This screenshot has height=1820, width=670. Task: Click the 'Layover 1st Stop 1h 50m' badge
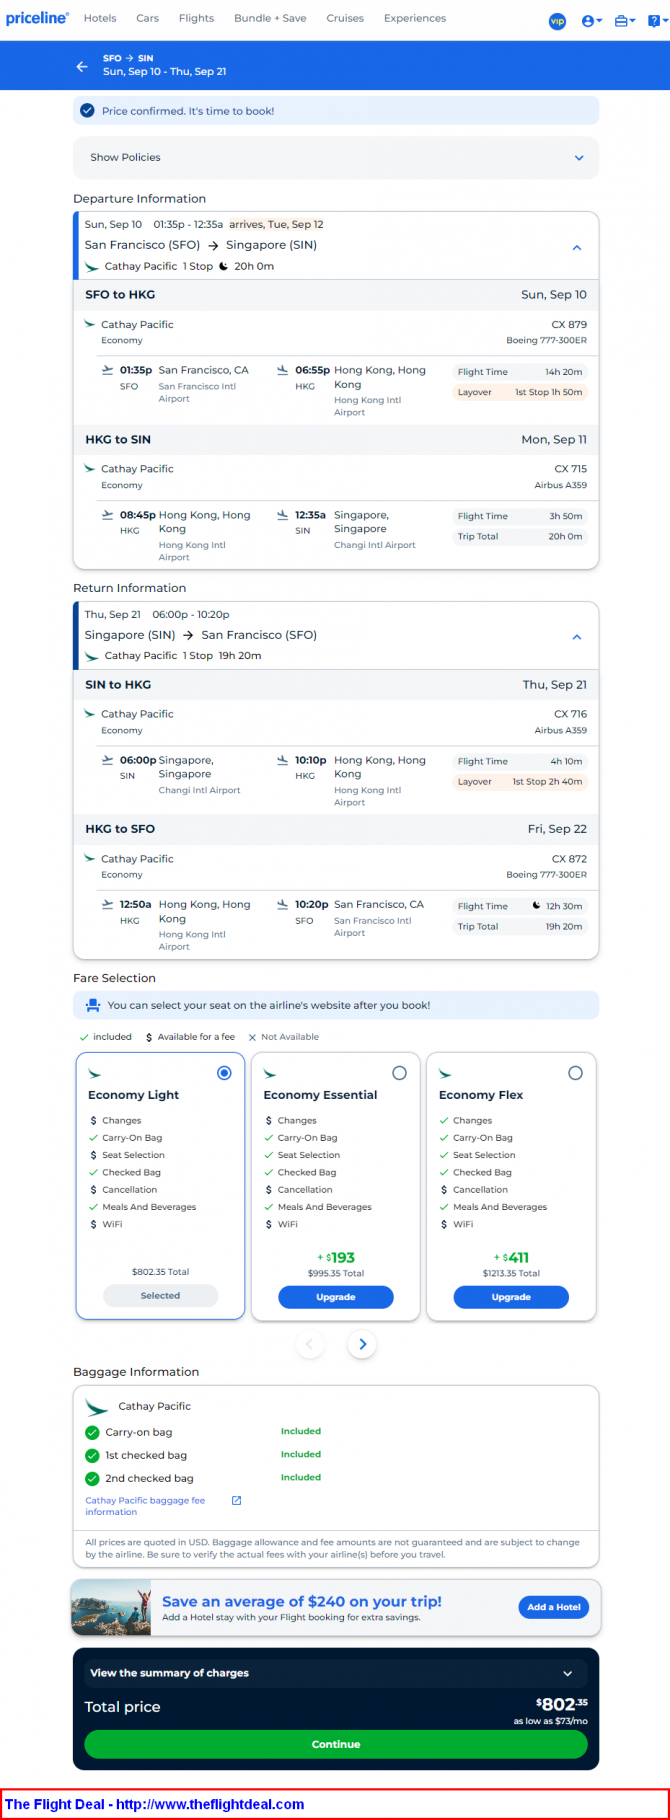click(x=520, y=392)
